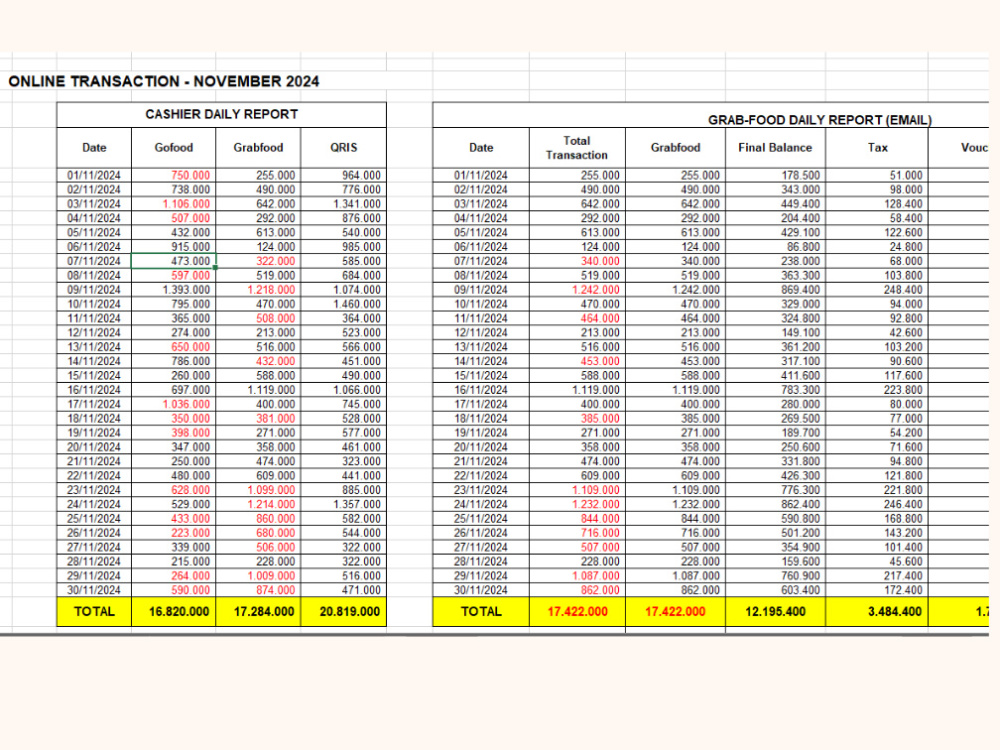Click the CASHIER DAILY REPORT header cell
1000x750 pixels.
[x=221, y=114]
